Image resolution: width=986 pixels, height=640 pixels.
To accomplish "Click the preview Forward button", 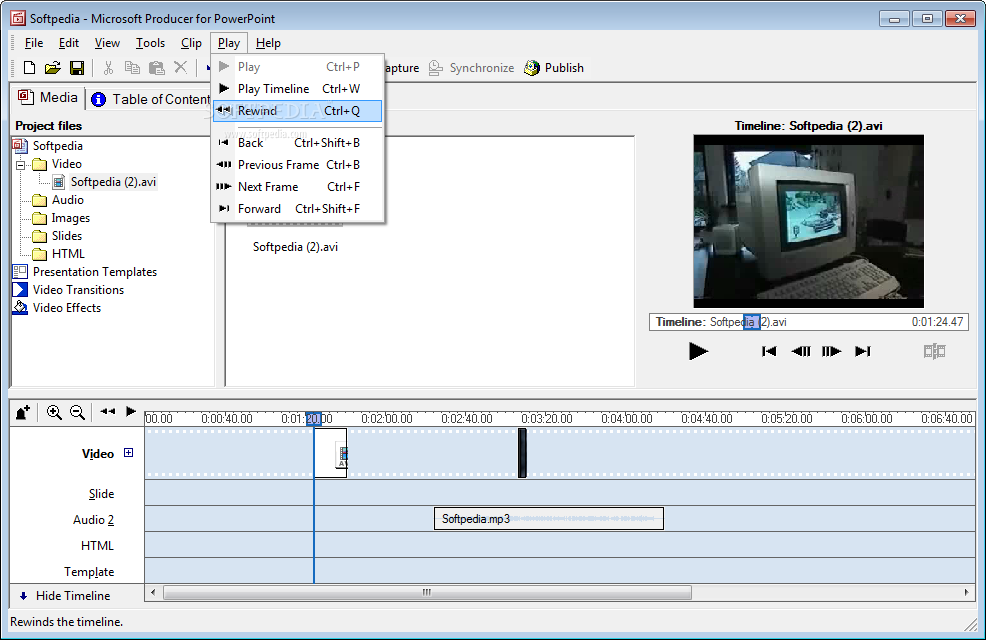I will click(863, 351).
